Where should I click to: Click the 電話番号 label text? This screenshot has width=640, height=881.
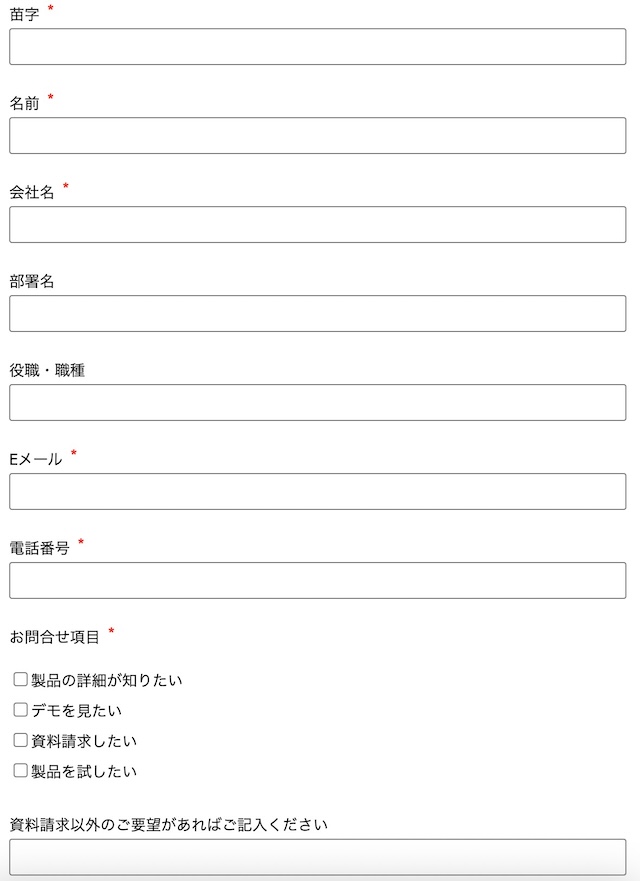coord(40,548)
